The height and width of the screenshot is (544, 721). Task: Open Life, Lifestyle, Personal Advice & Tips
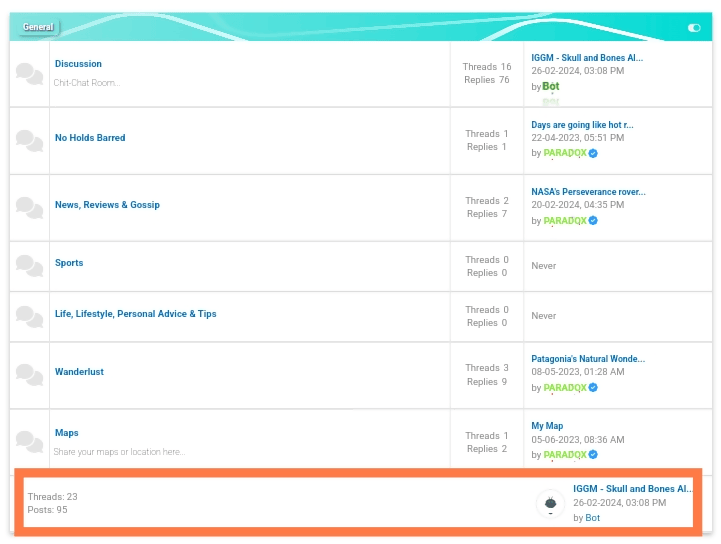pyautogui.click(x=135, y=314)
